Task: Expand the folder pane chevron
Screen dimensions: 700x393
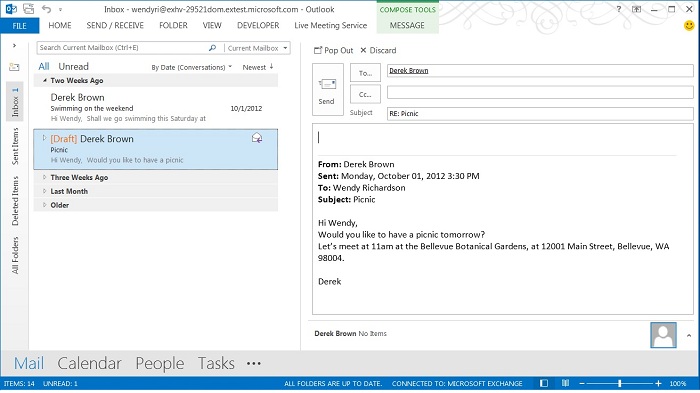Action: pyautogui.click(x=14, y=45)
